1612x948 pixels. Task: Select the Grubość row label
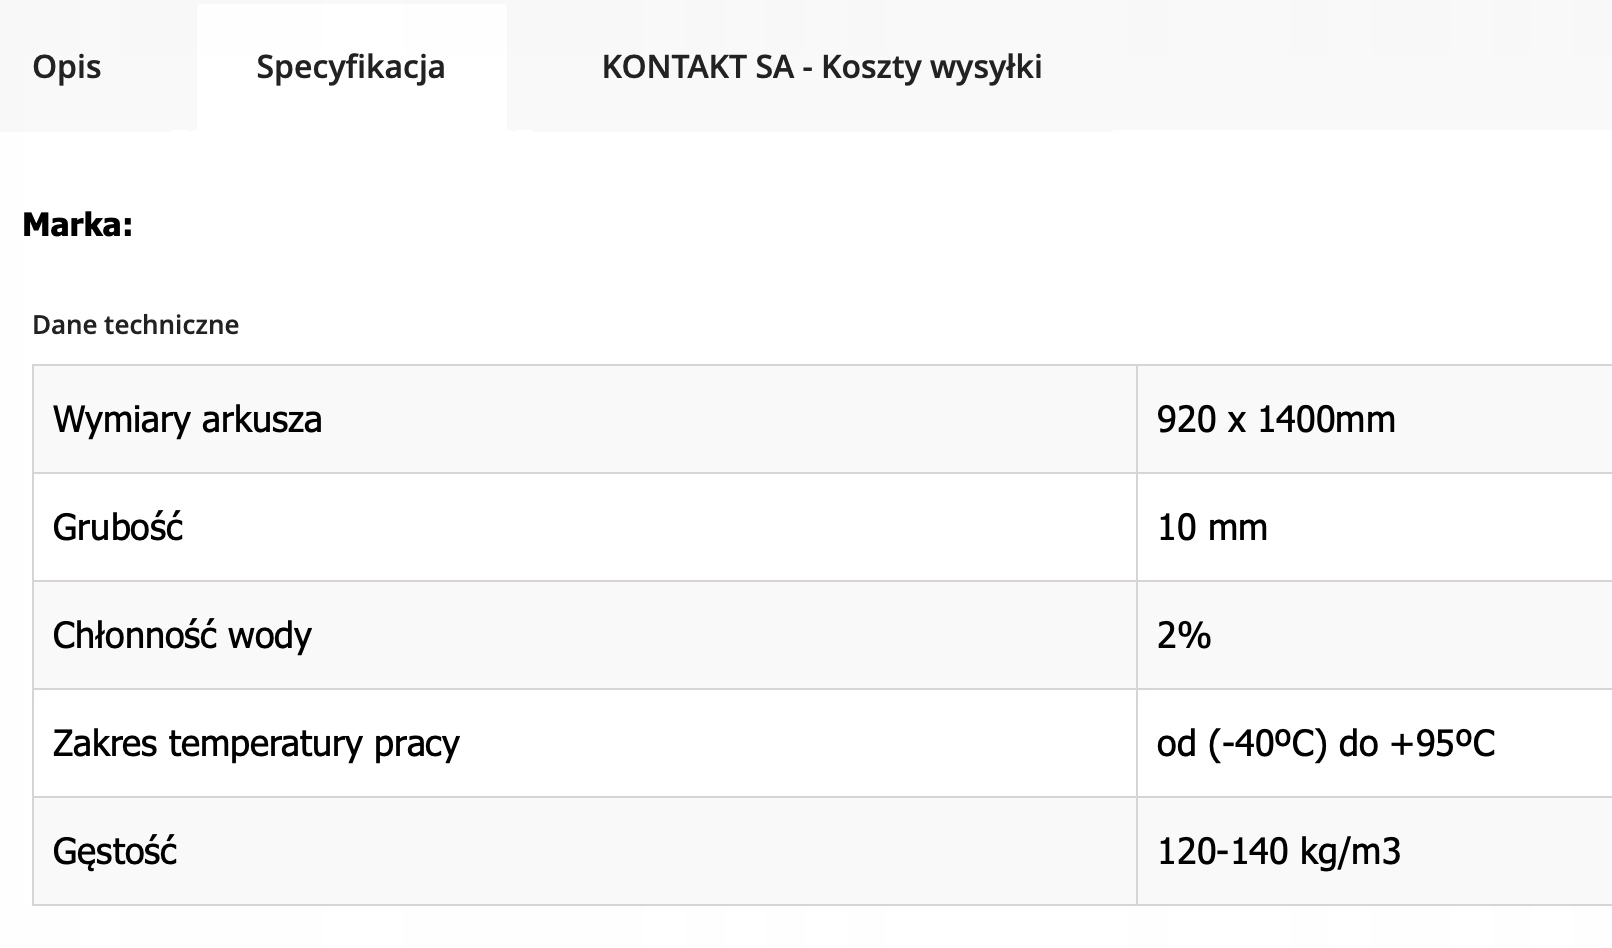118,527
